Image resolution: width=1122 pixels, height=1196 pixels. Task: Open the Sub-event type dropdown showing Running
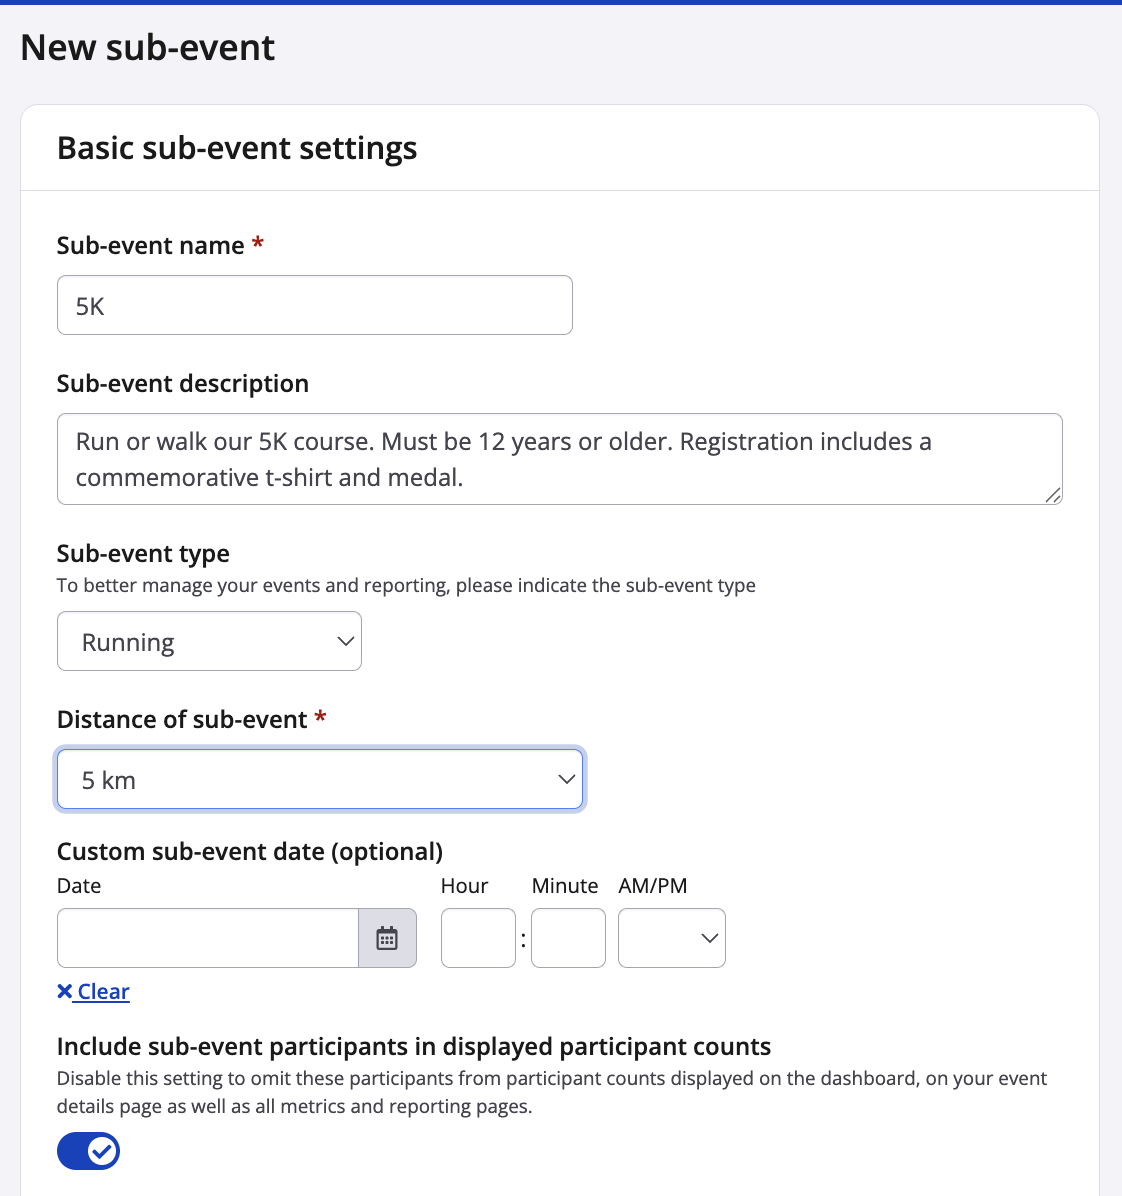(209, 641)
